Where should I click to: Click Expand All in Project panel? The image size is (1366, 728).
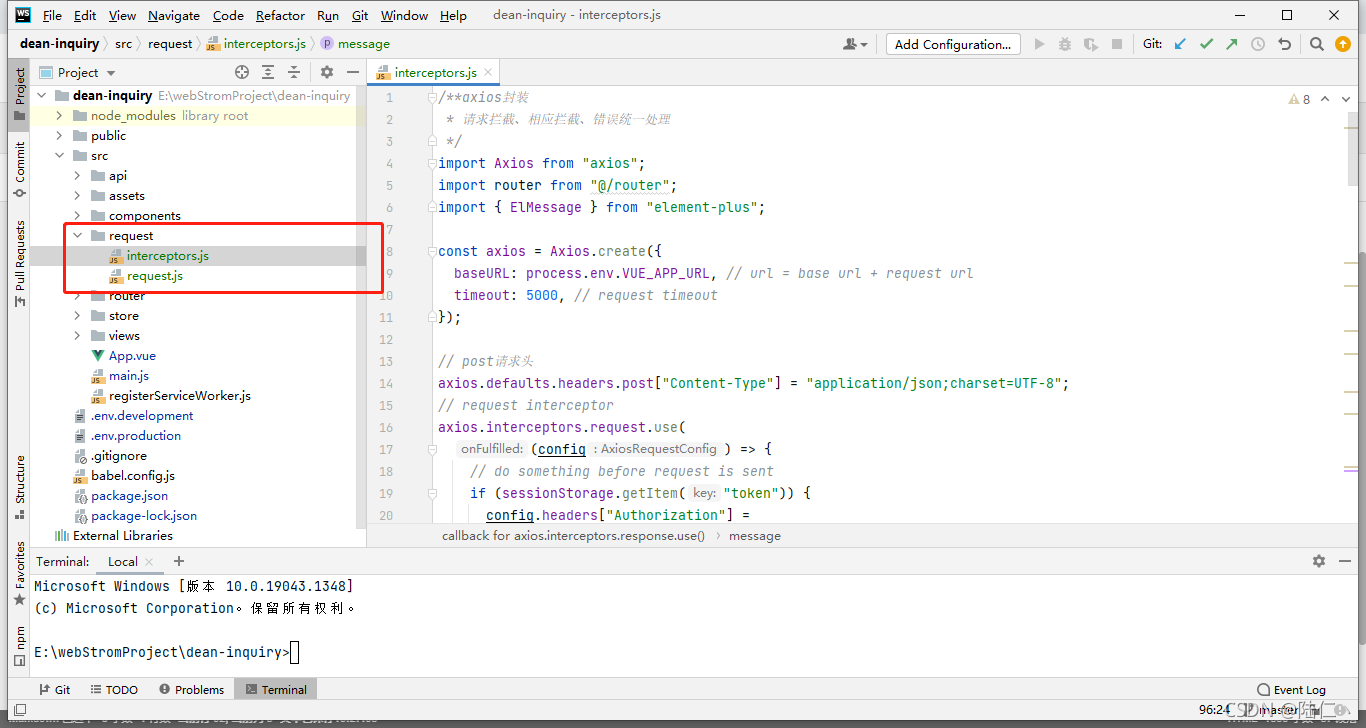pos(268,72)
